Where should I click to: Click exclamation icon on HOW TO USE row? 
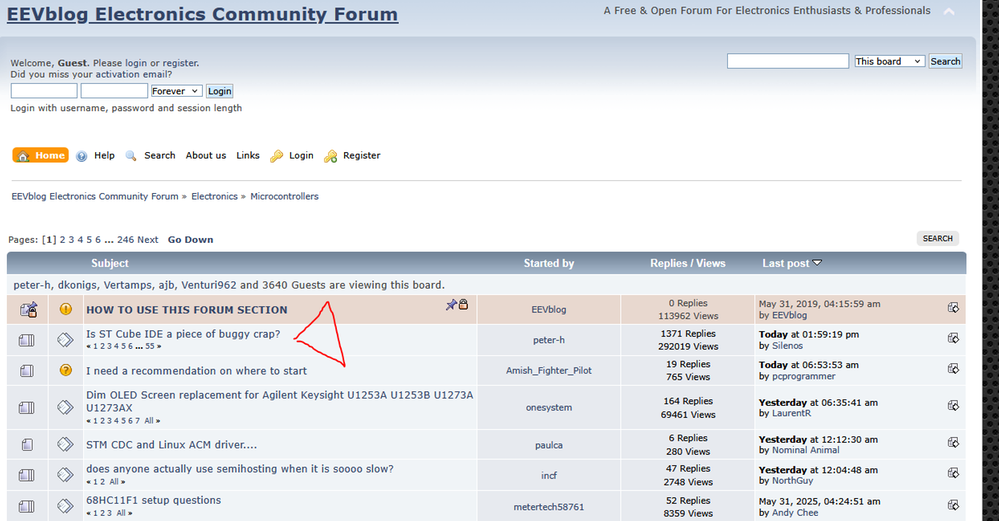coord(66,309)
